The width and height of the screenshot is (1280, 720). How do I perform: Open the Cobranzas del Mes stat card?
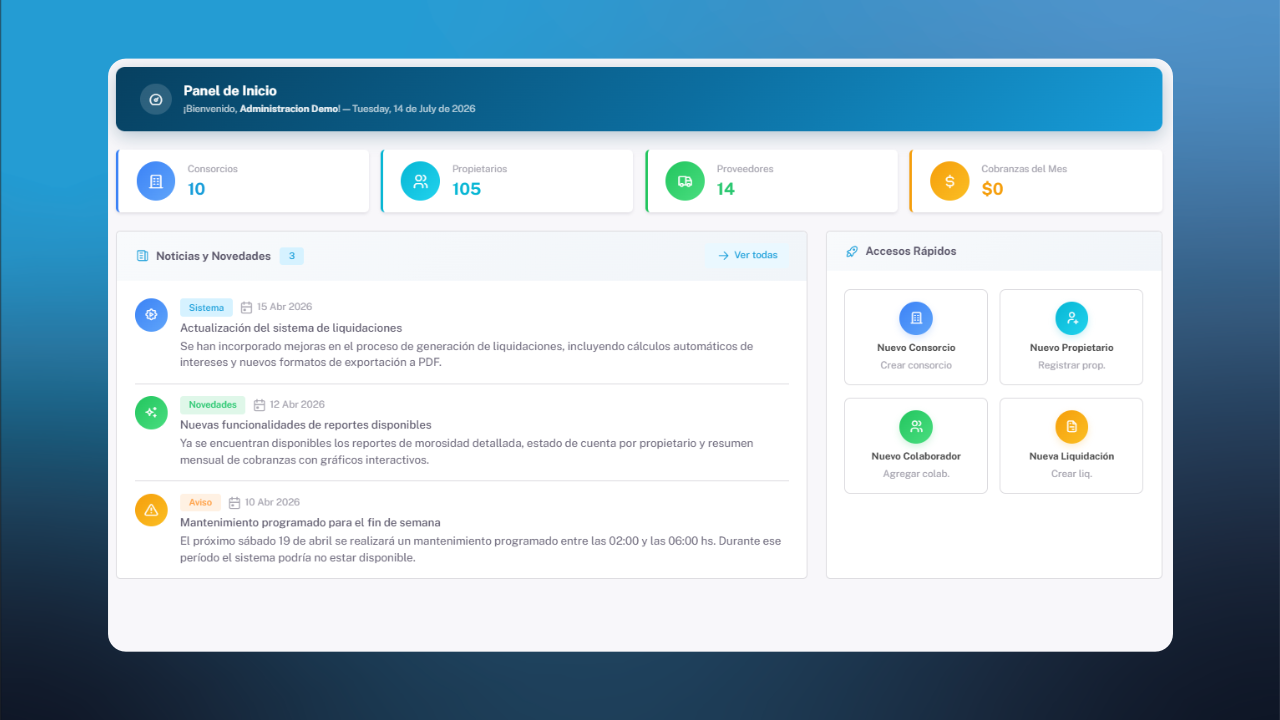point(1036,181)
